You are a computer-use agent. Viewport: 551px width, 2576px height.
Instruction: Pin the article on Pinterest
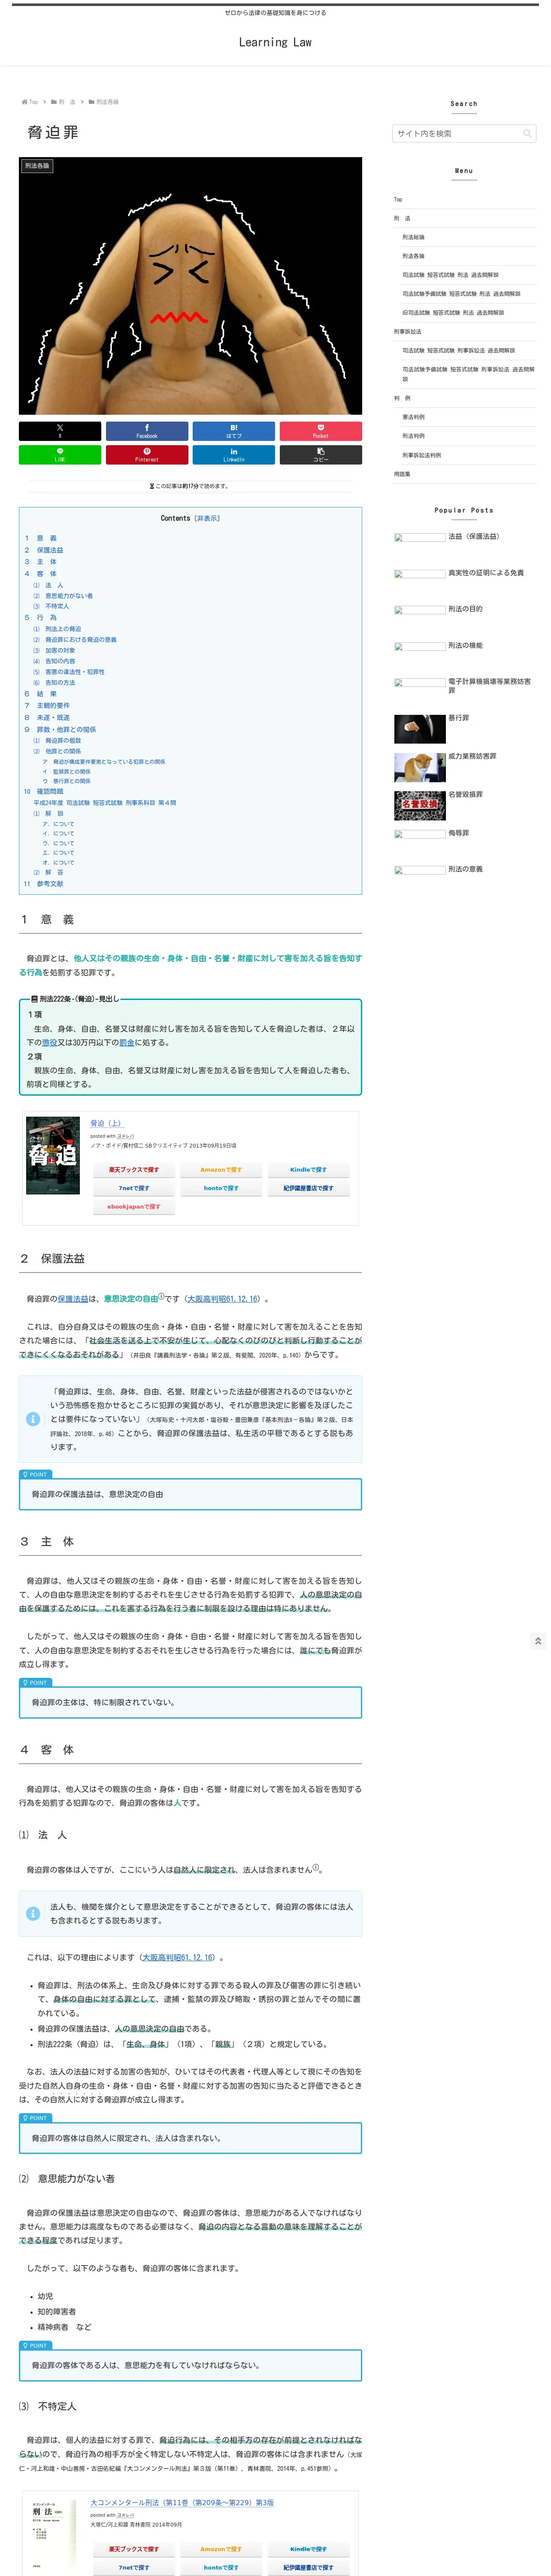click(147, 455)
